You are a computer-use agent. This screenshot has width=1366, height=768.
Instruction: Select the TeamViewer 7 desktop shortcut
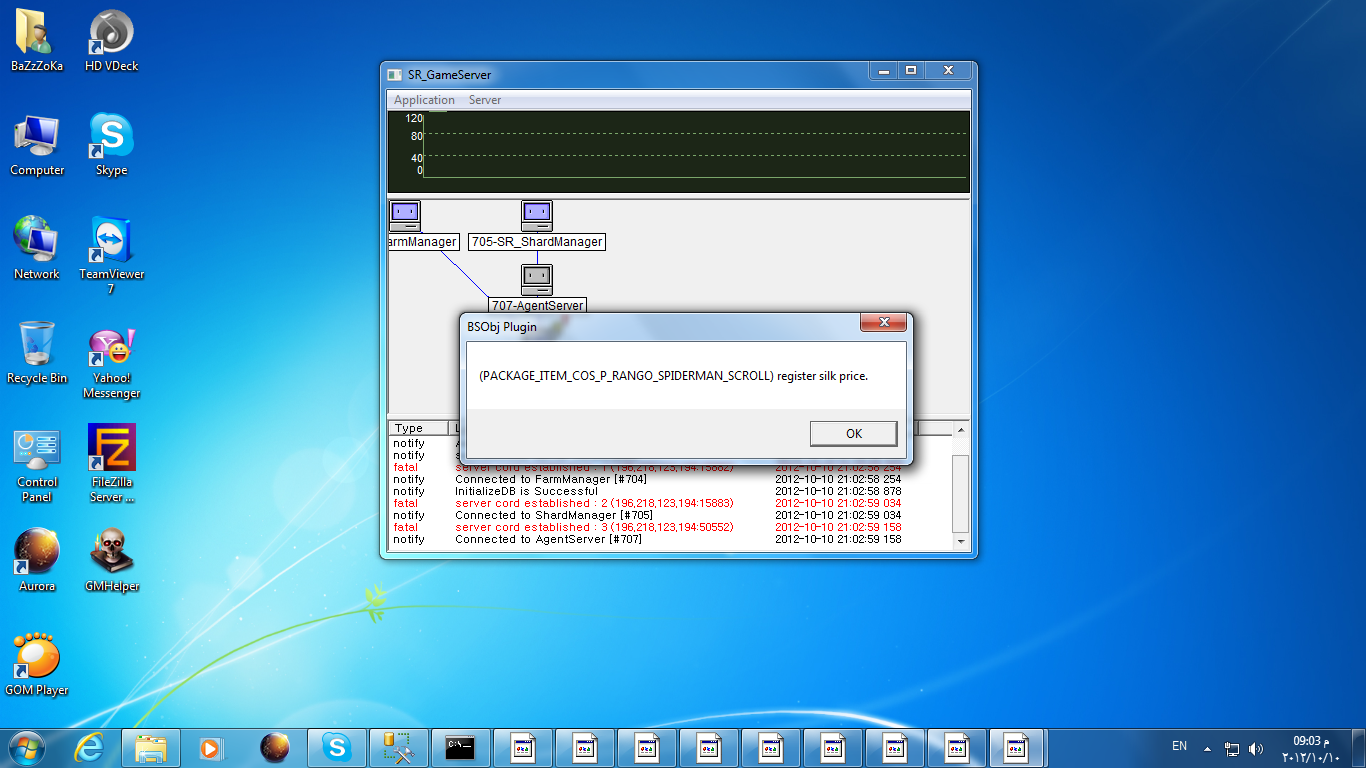click(x=111, y=255)
